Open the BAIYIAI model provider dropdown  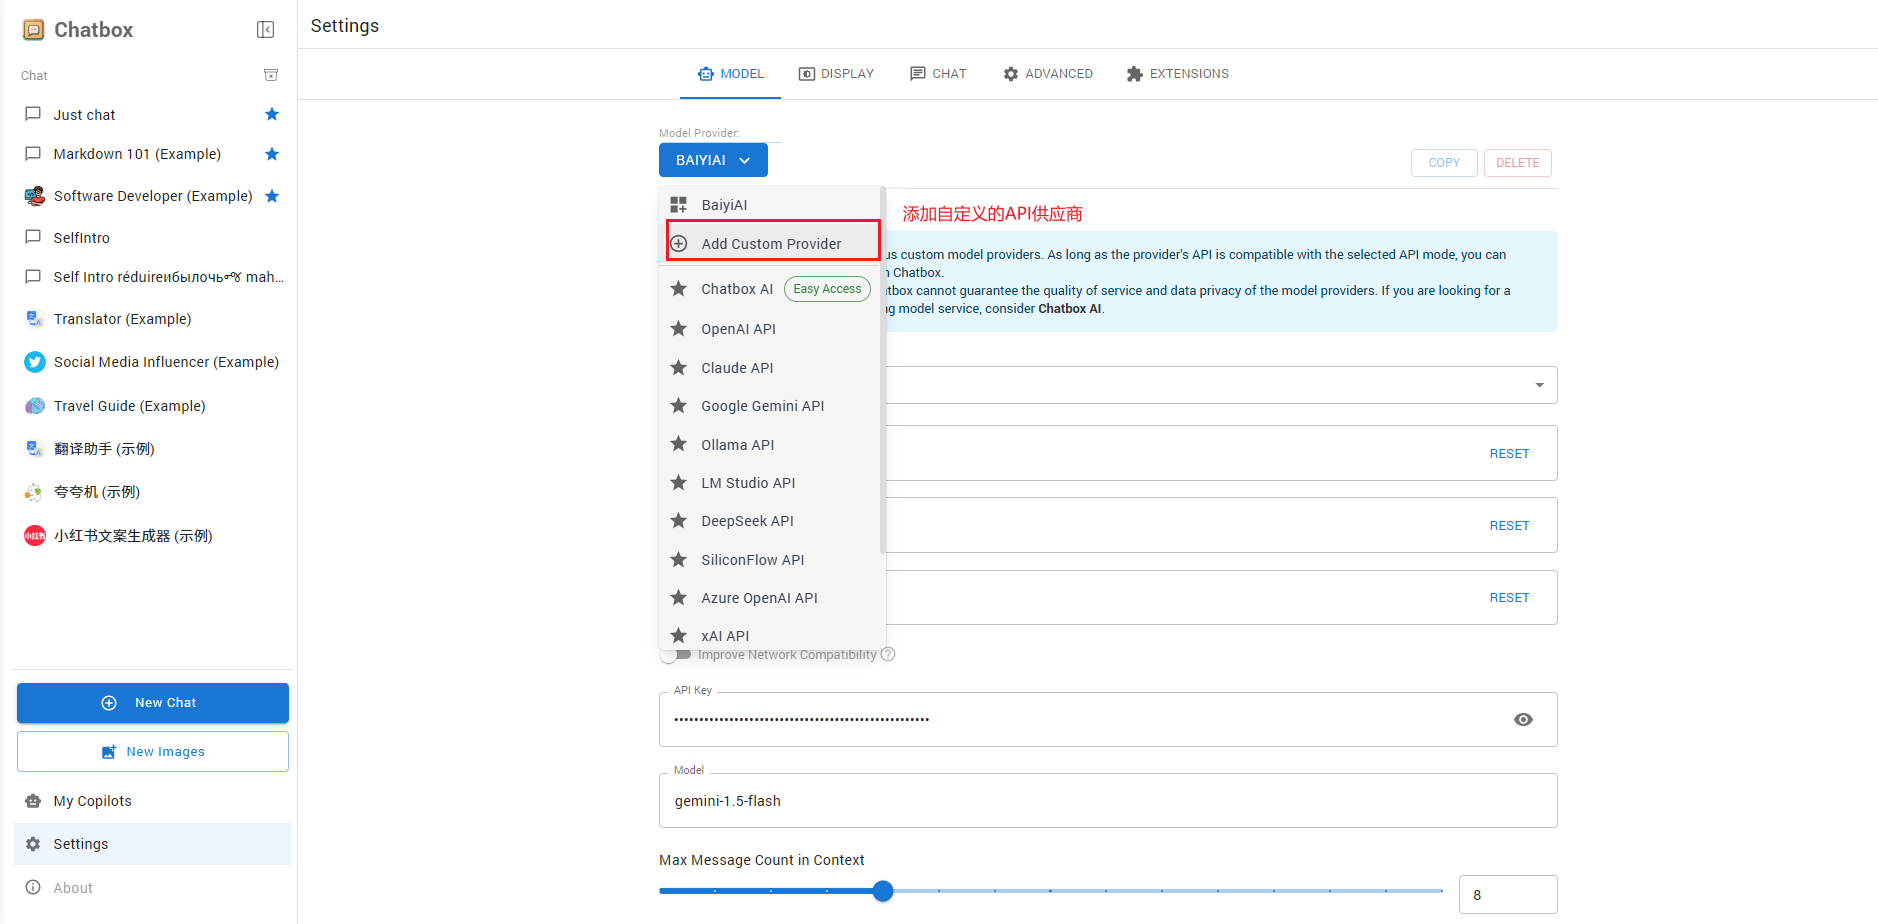point(713,160)
